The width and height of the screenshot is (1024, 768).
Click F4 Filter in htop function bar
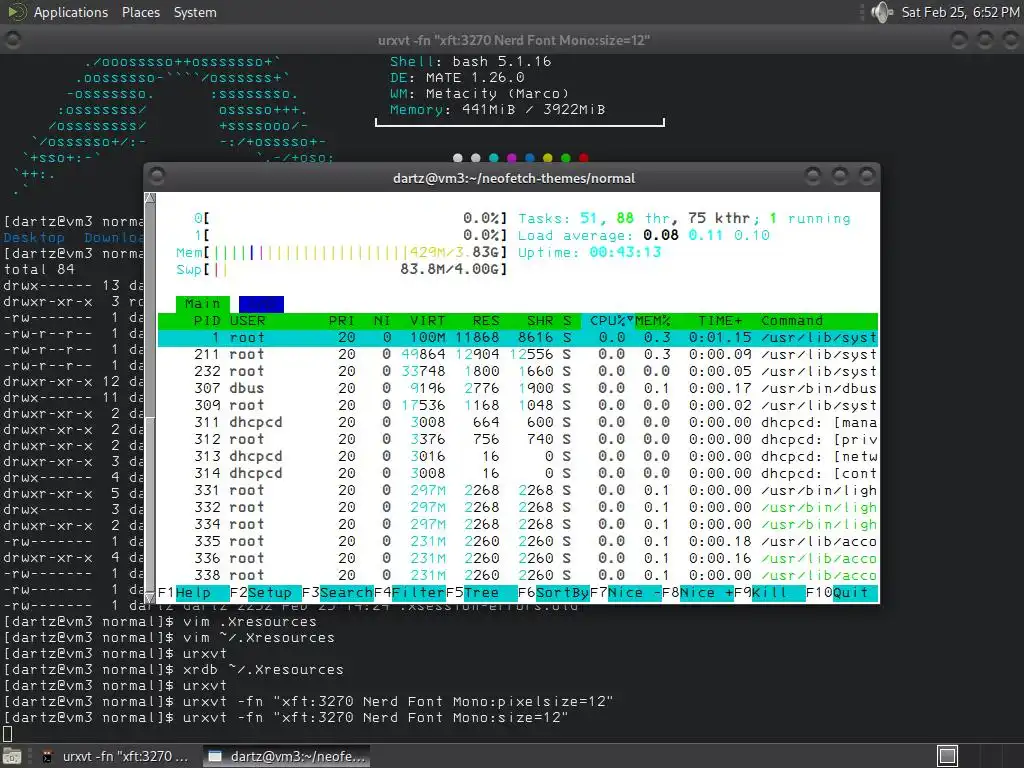pos(409,592)
